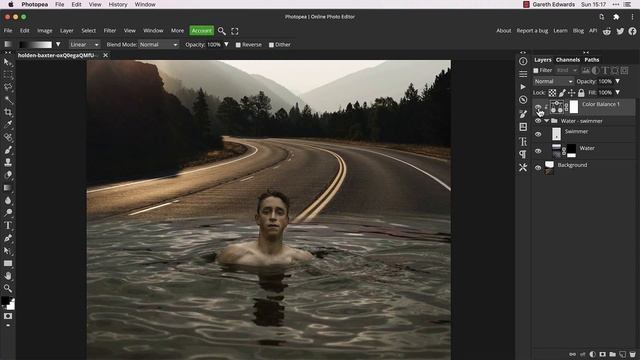Add a new adjustment layer icon
The width and height of the screenshot is (640, 360).
(592, 354)
